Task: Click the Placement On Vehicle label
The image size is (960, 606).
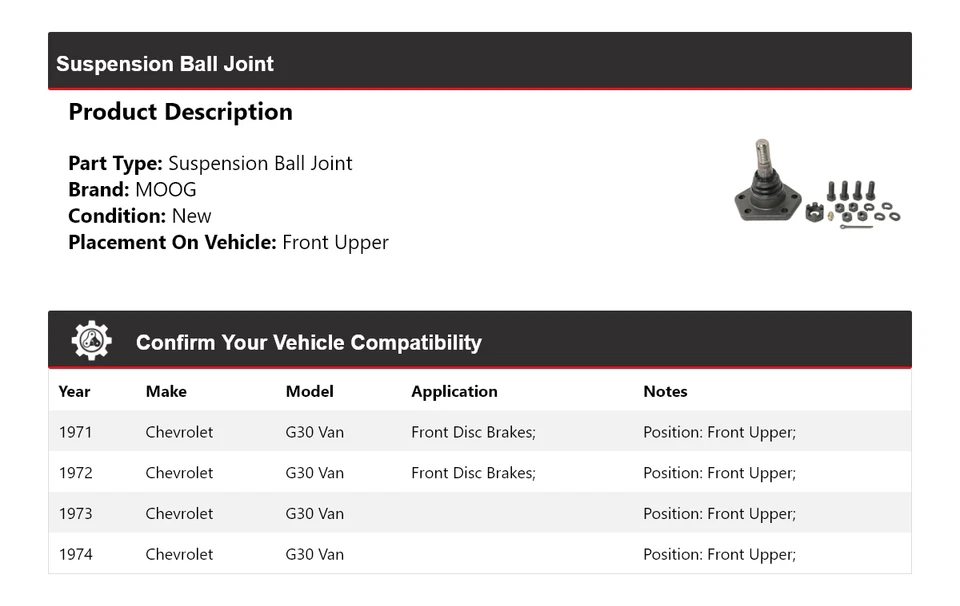Action: pyautogui.click(x=172, y=242)
